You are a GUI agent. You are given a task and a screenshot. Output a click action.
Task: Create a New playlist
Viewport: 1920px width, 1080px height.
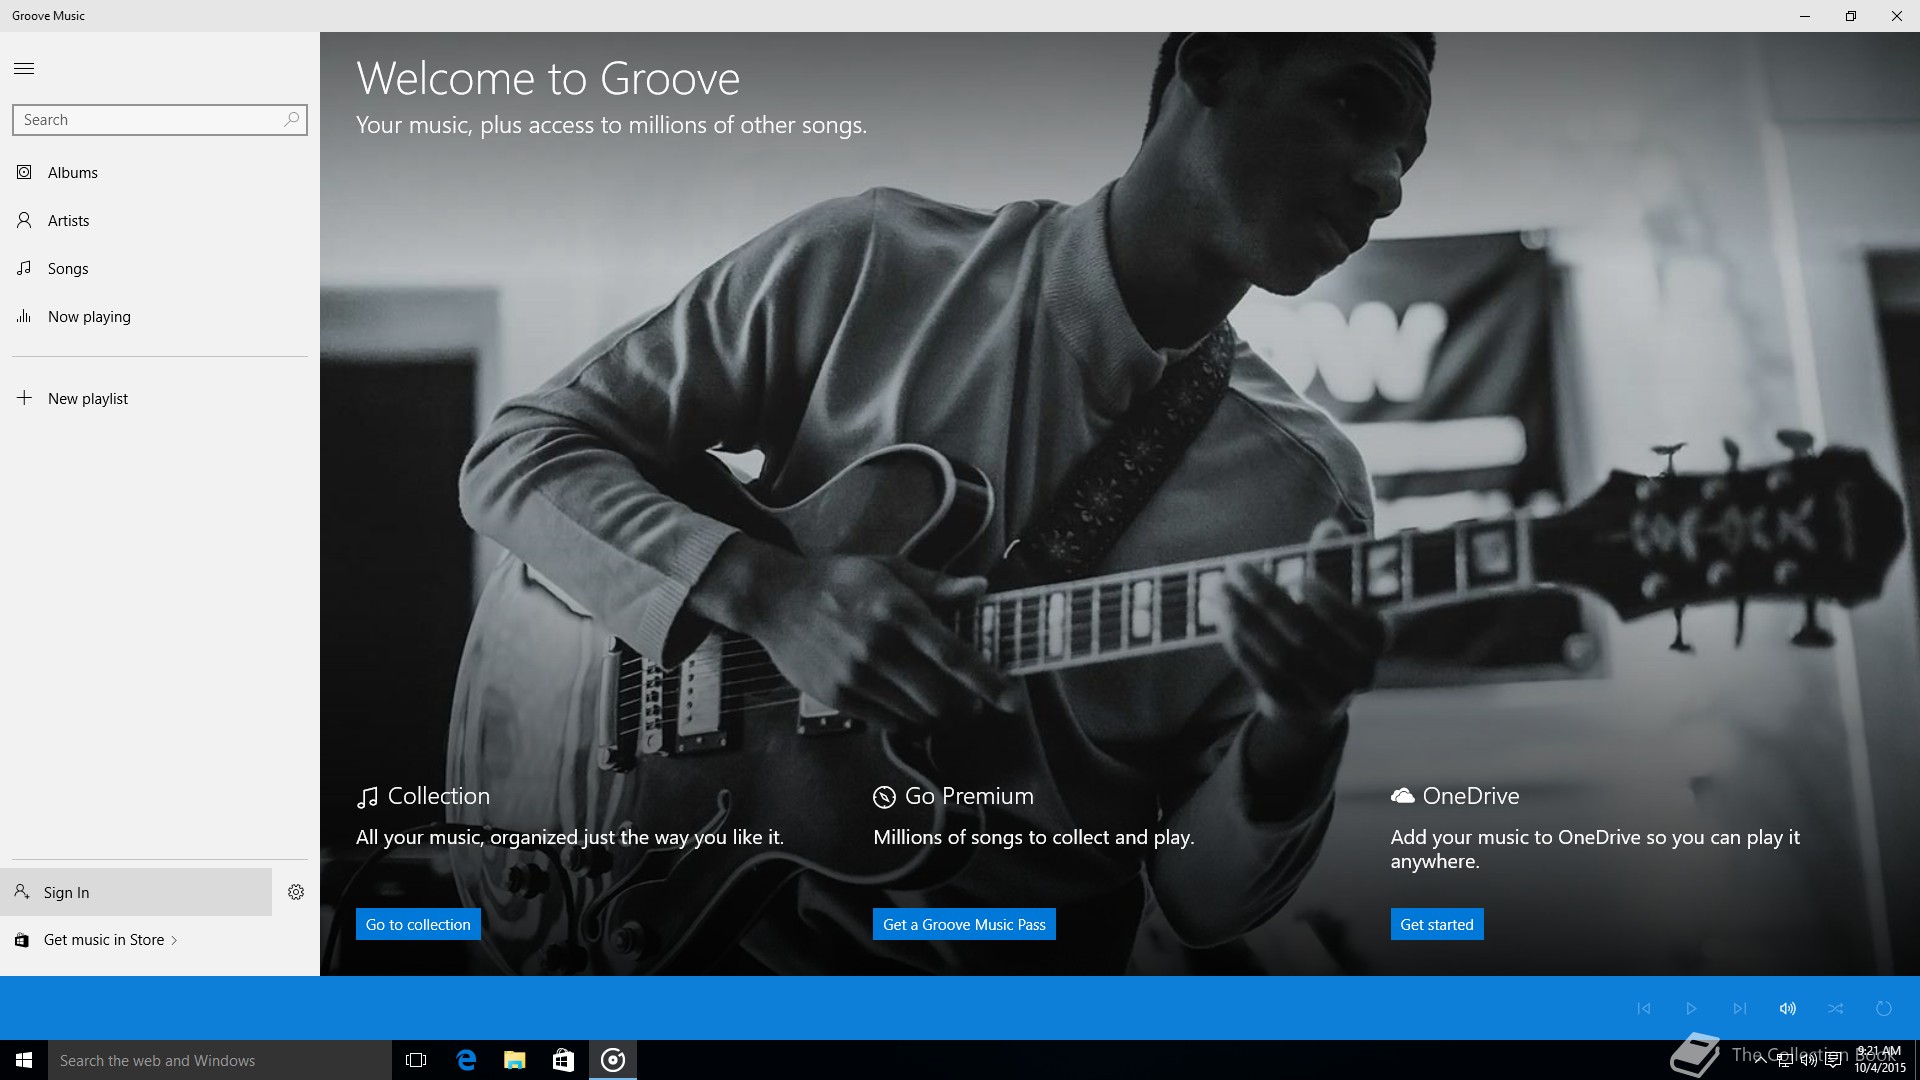(x=160, y=398)
